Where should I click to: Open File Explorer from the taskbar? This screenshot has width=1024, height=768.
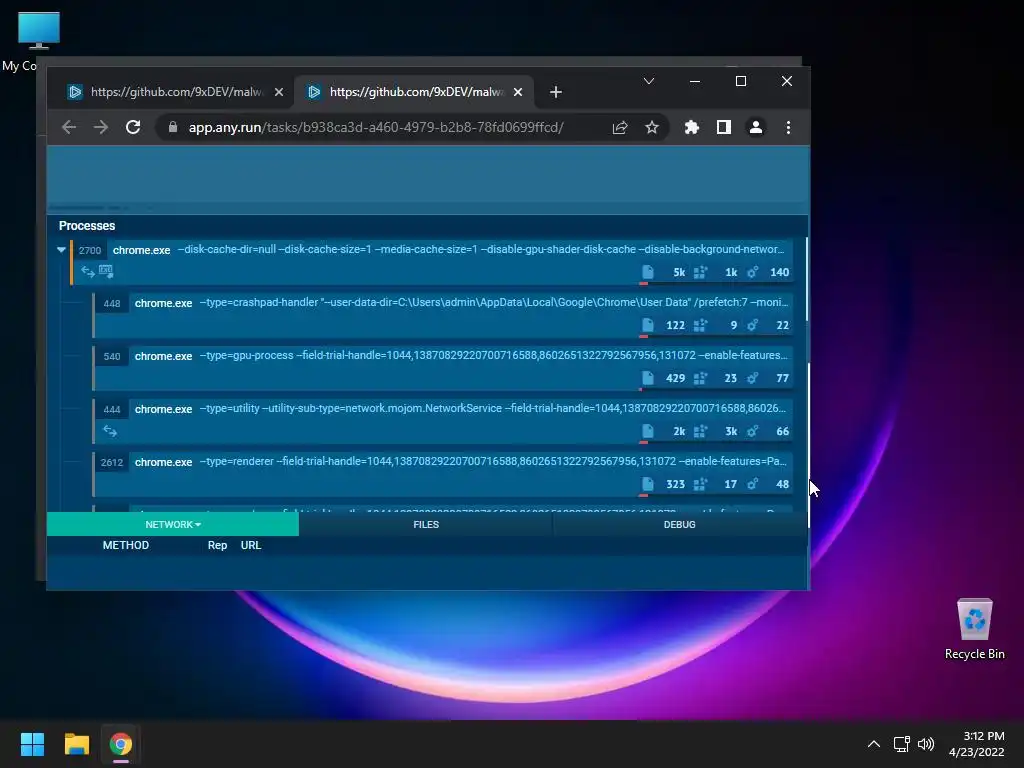(76, 744)
